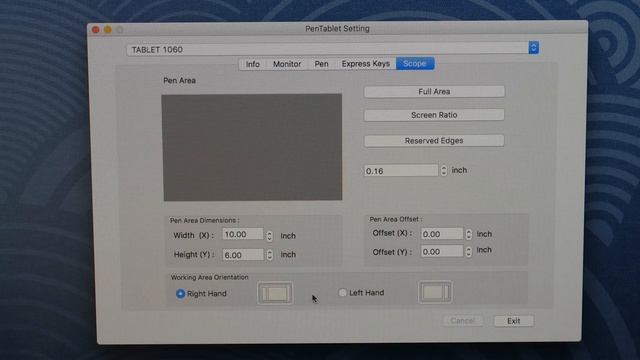The height and width of the screenshot is (360, 640).
Task: Adjust the Offset (Y) stepper arrows
Action: [x=469, y=251]
